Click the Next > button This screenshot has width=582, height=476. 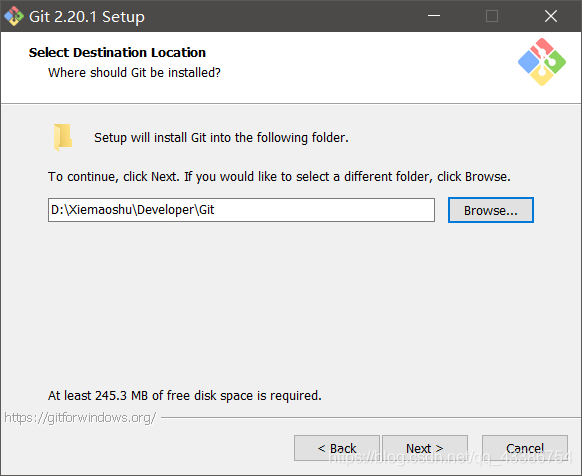tap(425, 448)
